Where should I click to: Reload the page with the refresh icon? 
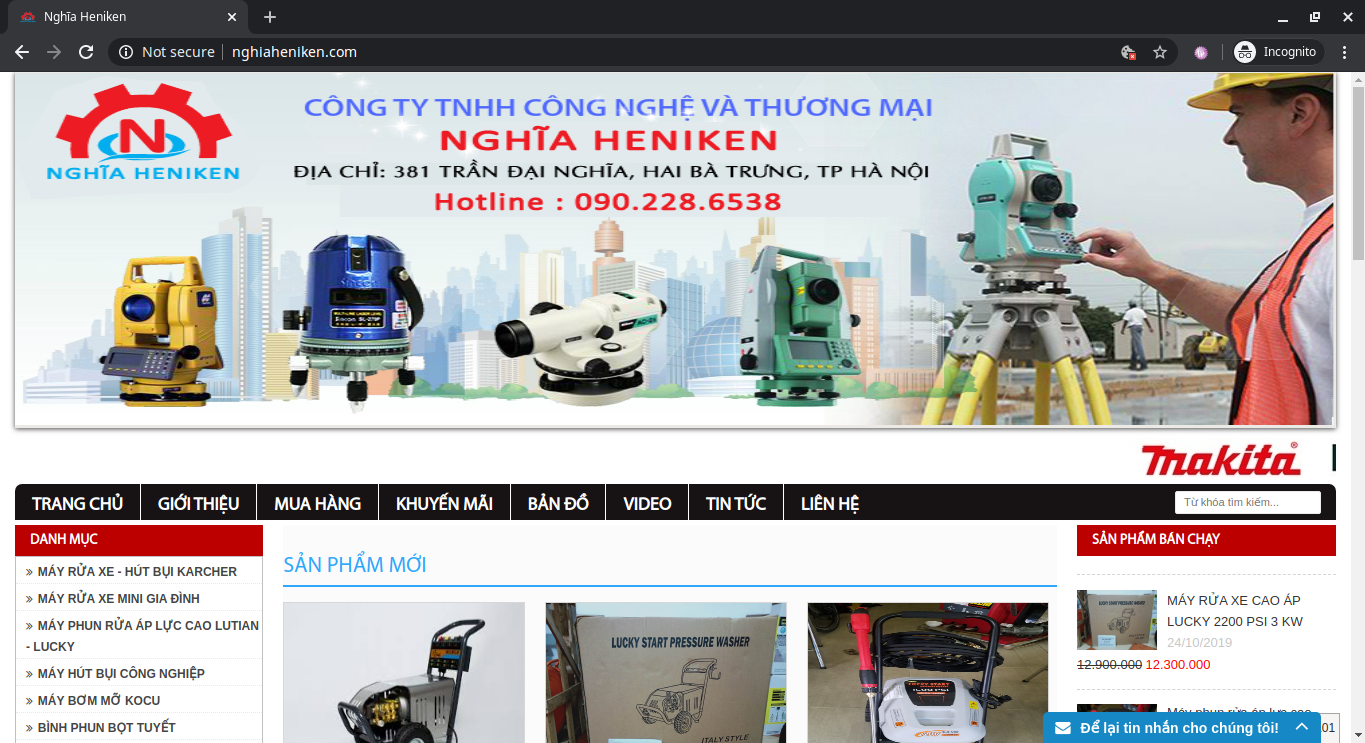(x=86, y=52)
